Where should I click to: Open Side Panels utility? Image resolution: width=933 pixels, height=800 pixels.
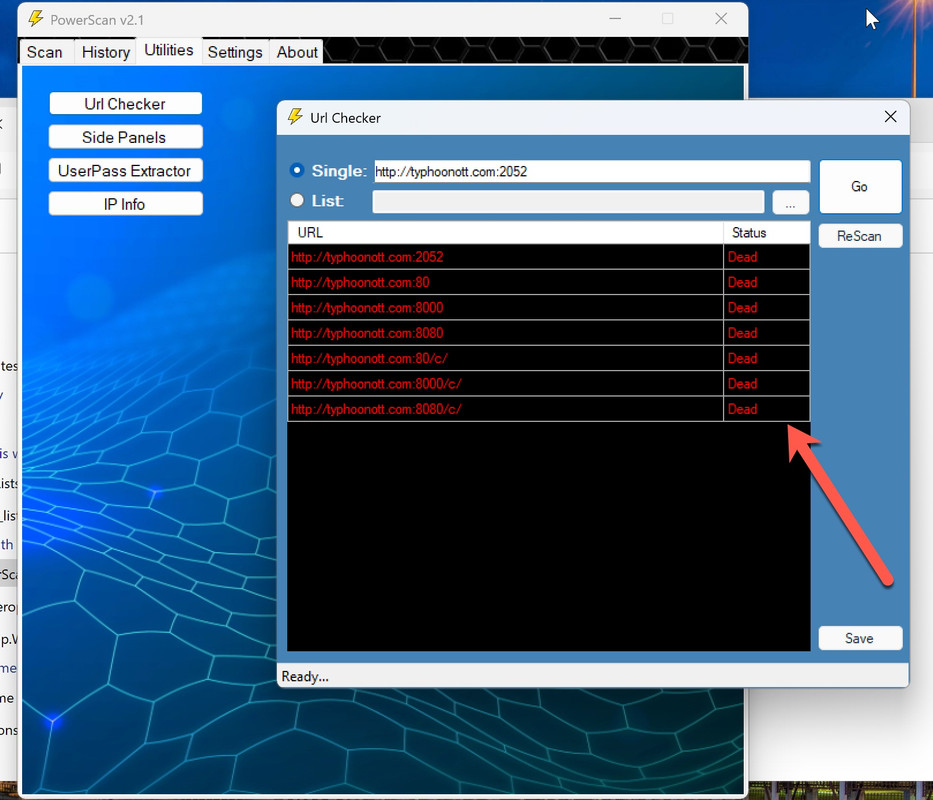[x=126, y=137]
